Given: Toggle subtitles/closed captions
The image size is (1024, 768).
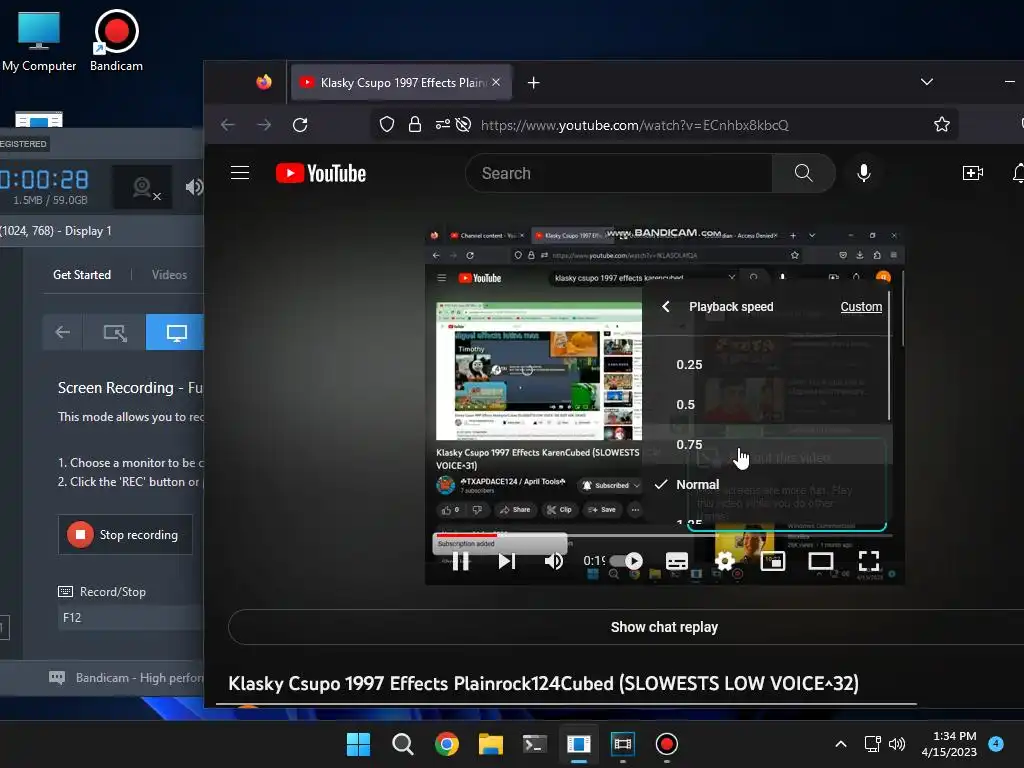Looking at the screenshot, I should 677,561.
